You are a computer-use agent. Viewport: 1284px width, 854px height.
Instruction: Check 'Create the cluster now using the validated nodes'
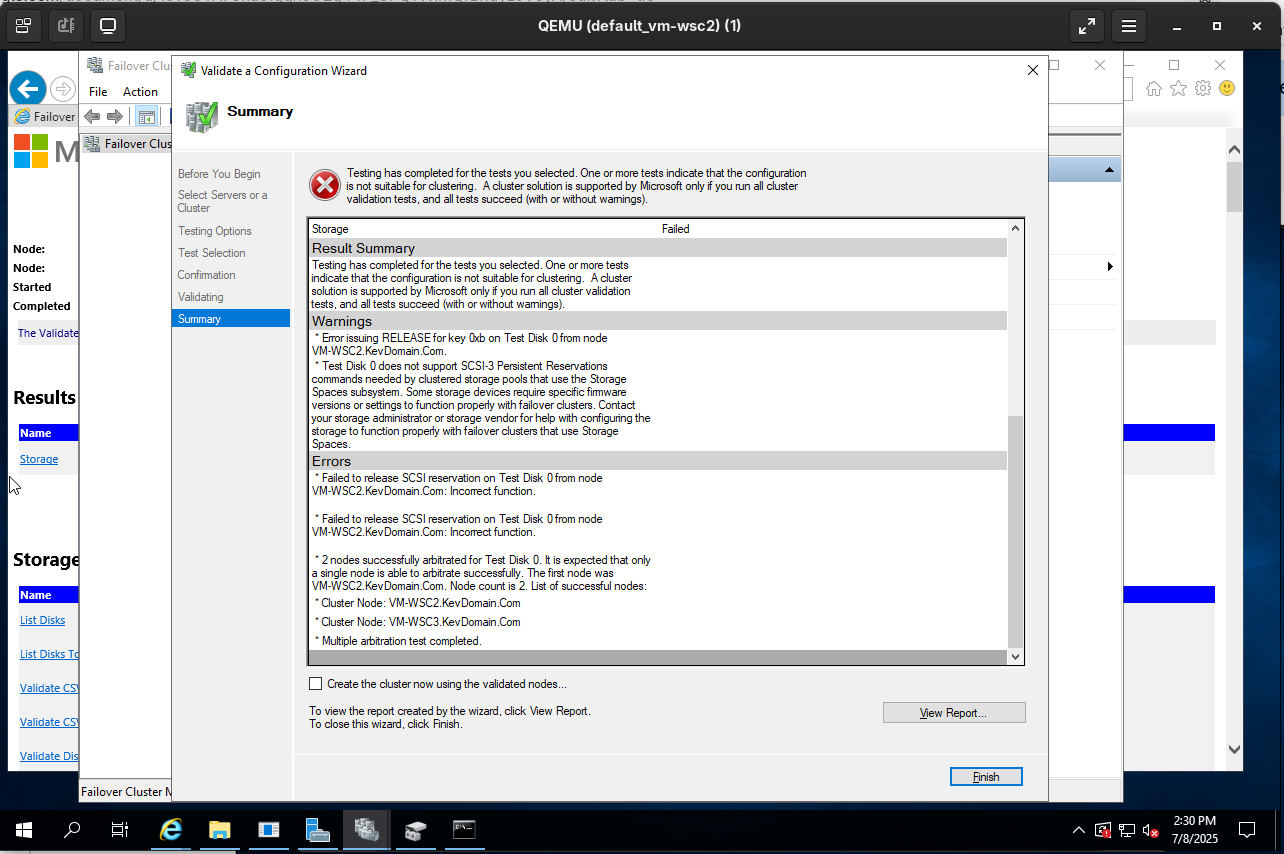(316, 684)
